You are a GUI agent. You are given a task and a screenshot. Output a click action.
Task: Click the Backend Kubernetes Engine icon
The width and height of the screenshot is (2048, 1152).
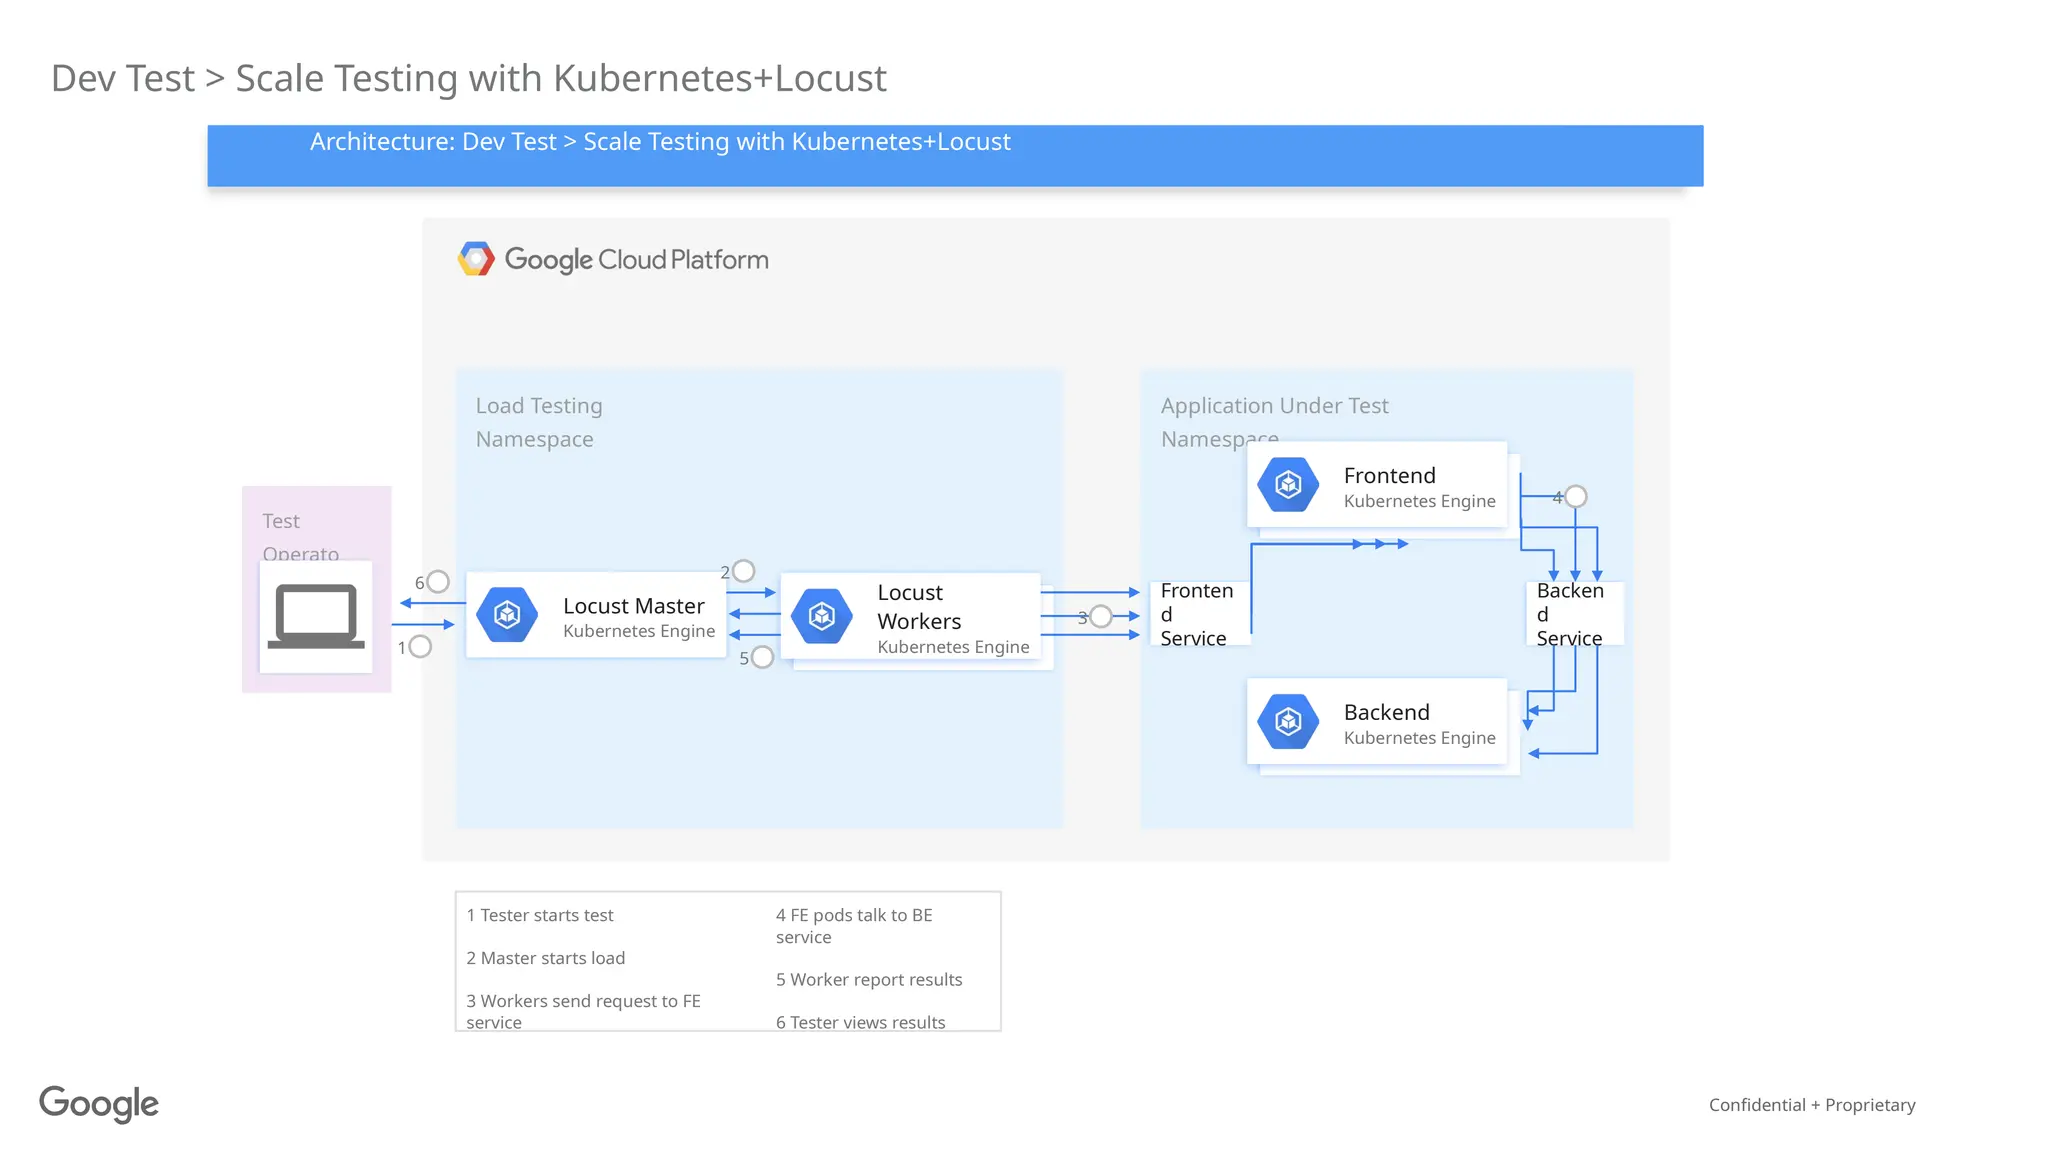coord(1289,721)
